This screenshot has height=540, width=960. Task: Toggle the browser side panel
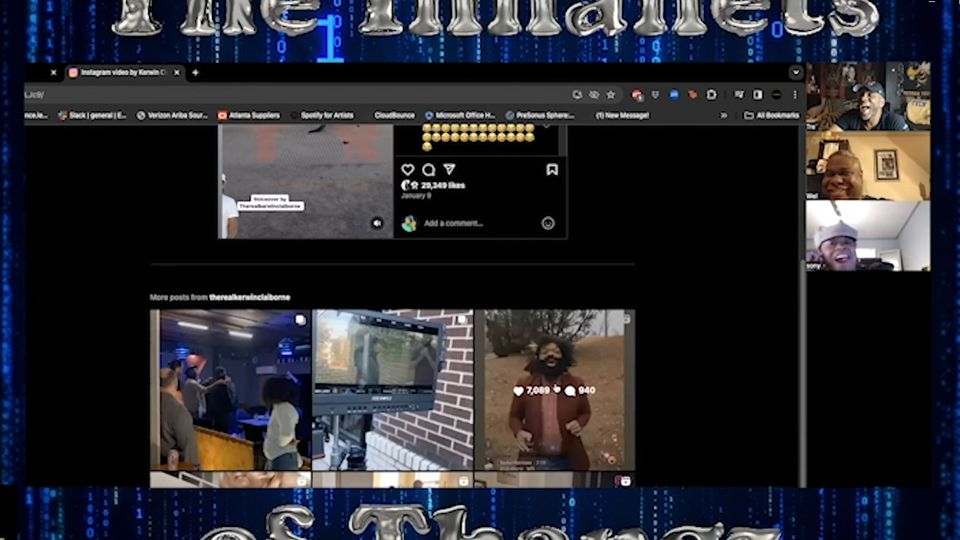click(758, 95)
